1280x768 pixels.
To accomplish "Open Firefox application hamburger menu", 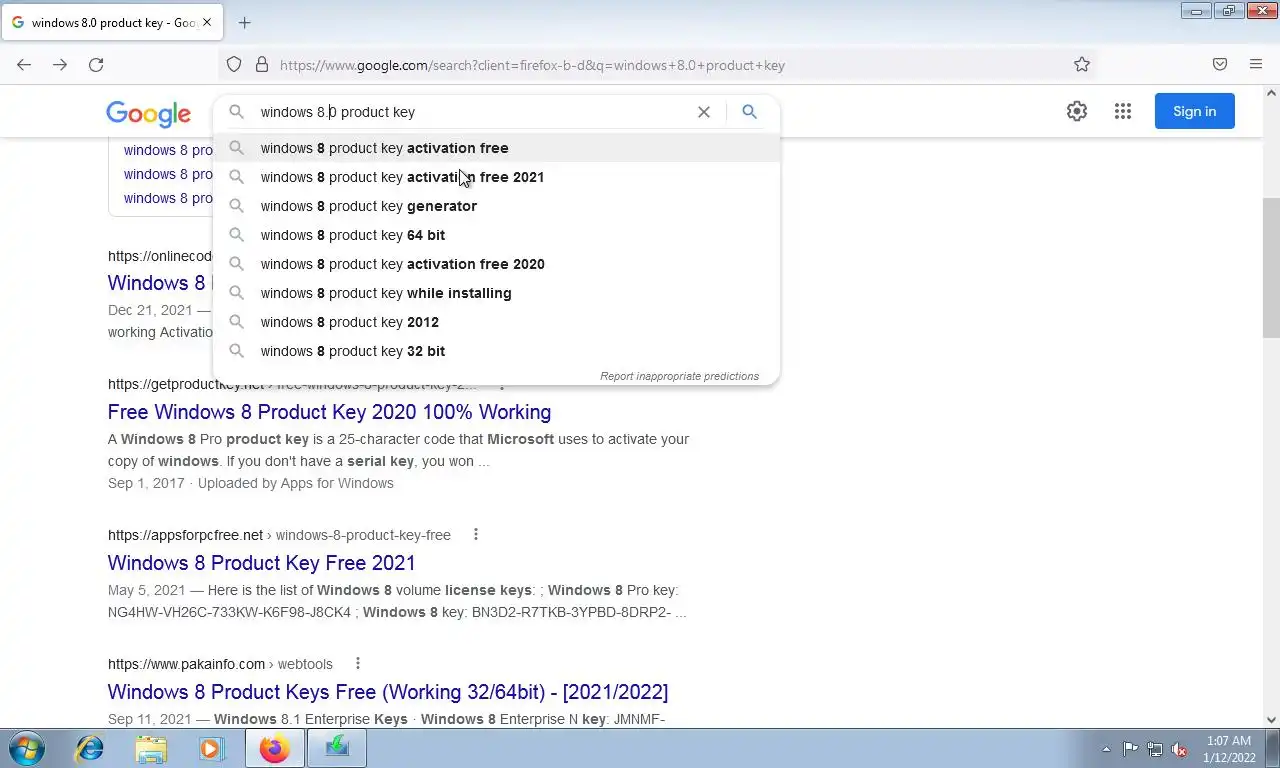I will click(x=1256, y=65).
